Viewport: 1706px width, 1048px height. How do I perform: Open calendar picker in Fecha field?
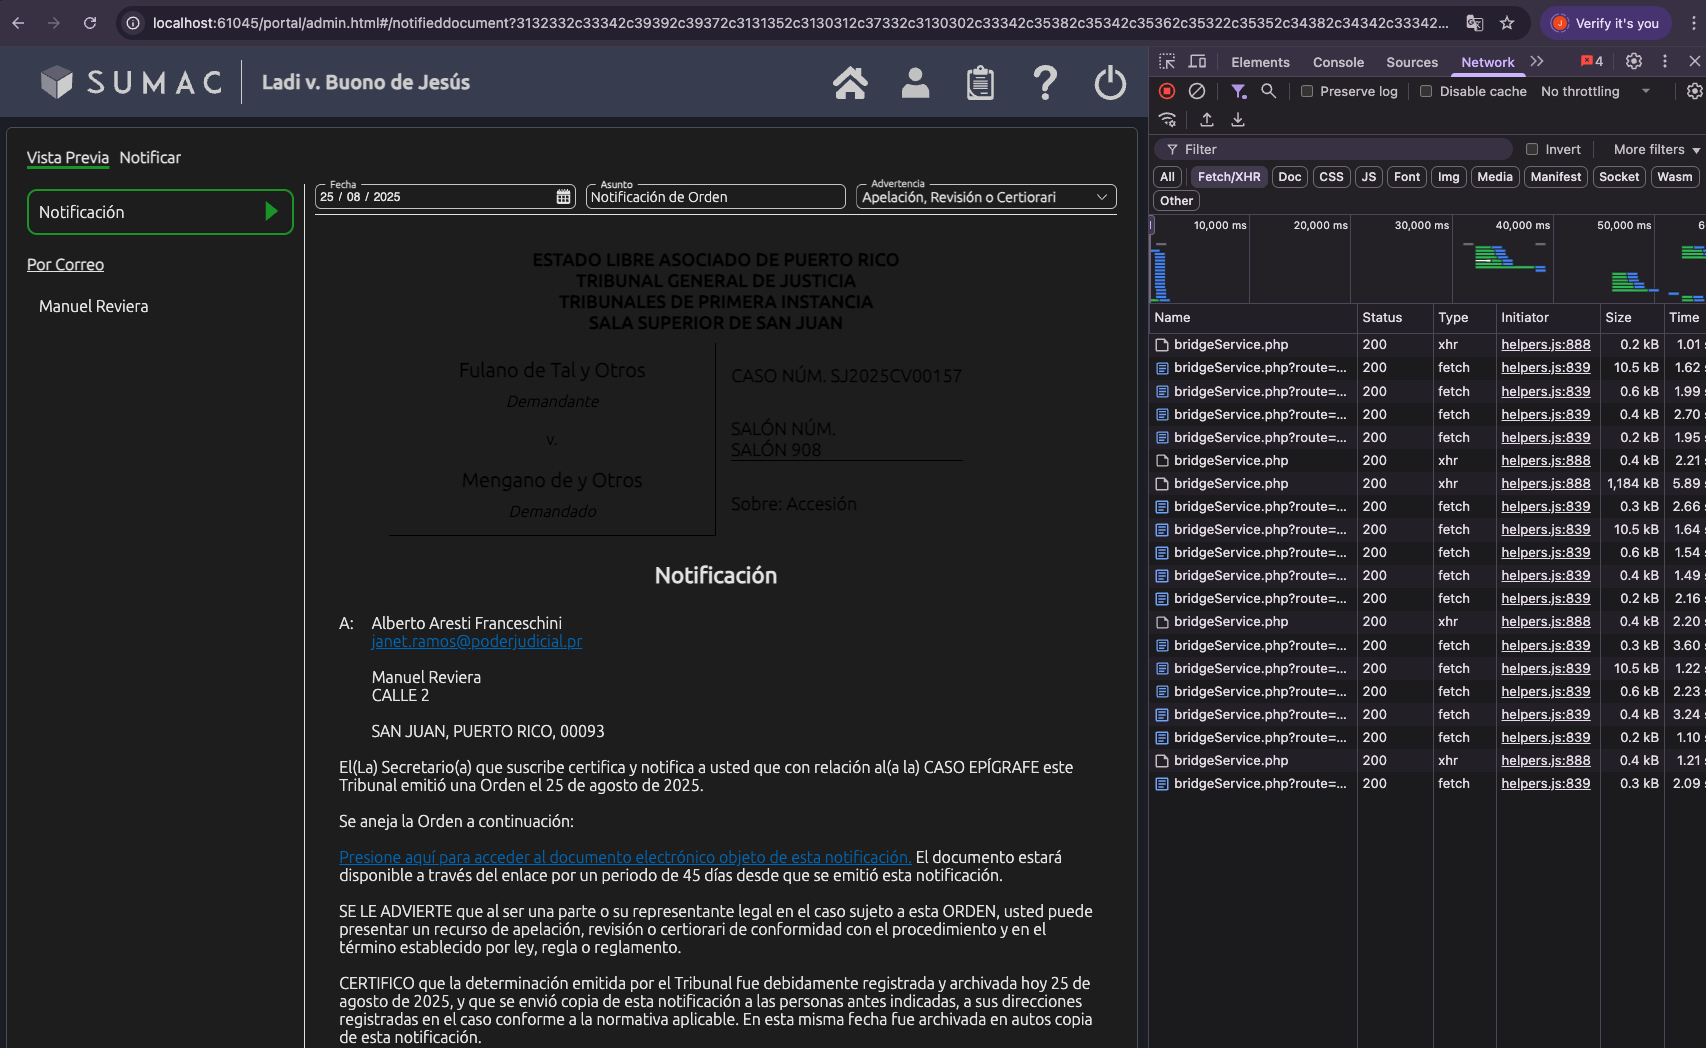pyautogui.click(x=564, y=197)
